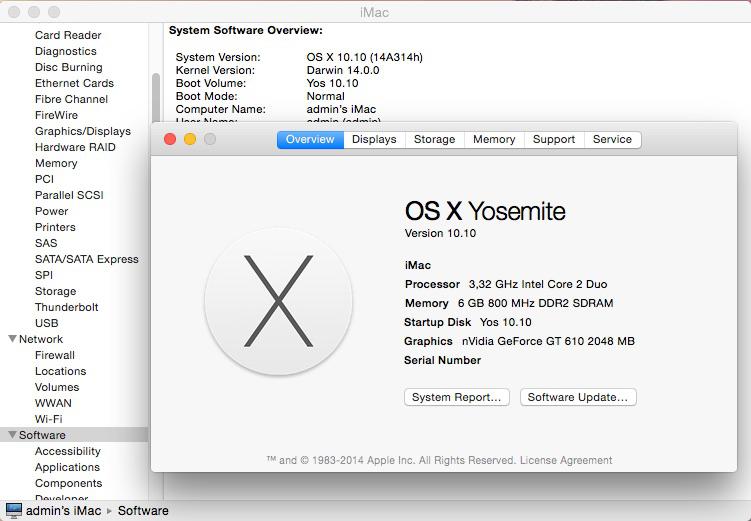This screenshot has width=751, height=521.
Task: Collapse the Software section triangle
Action: point(12,435)
